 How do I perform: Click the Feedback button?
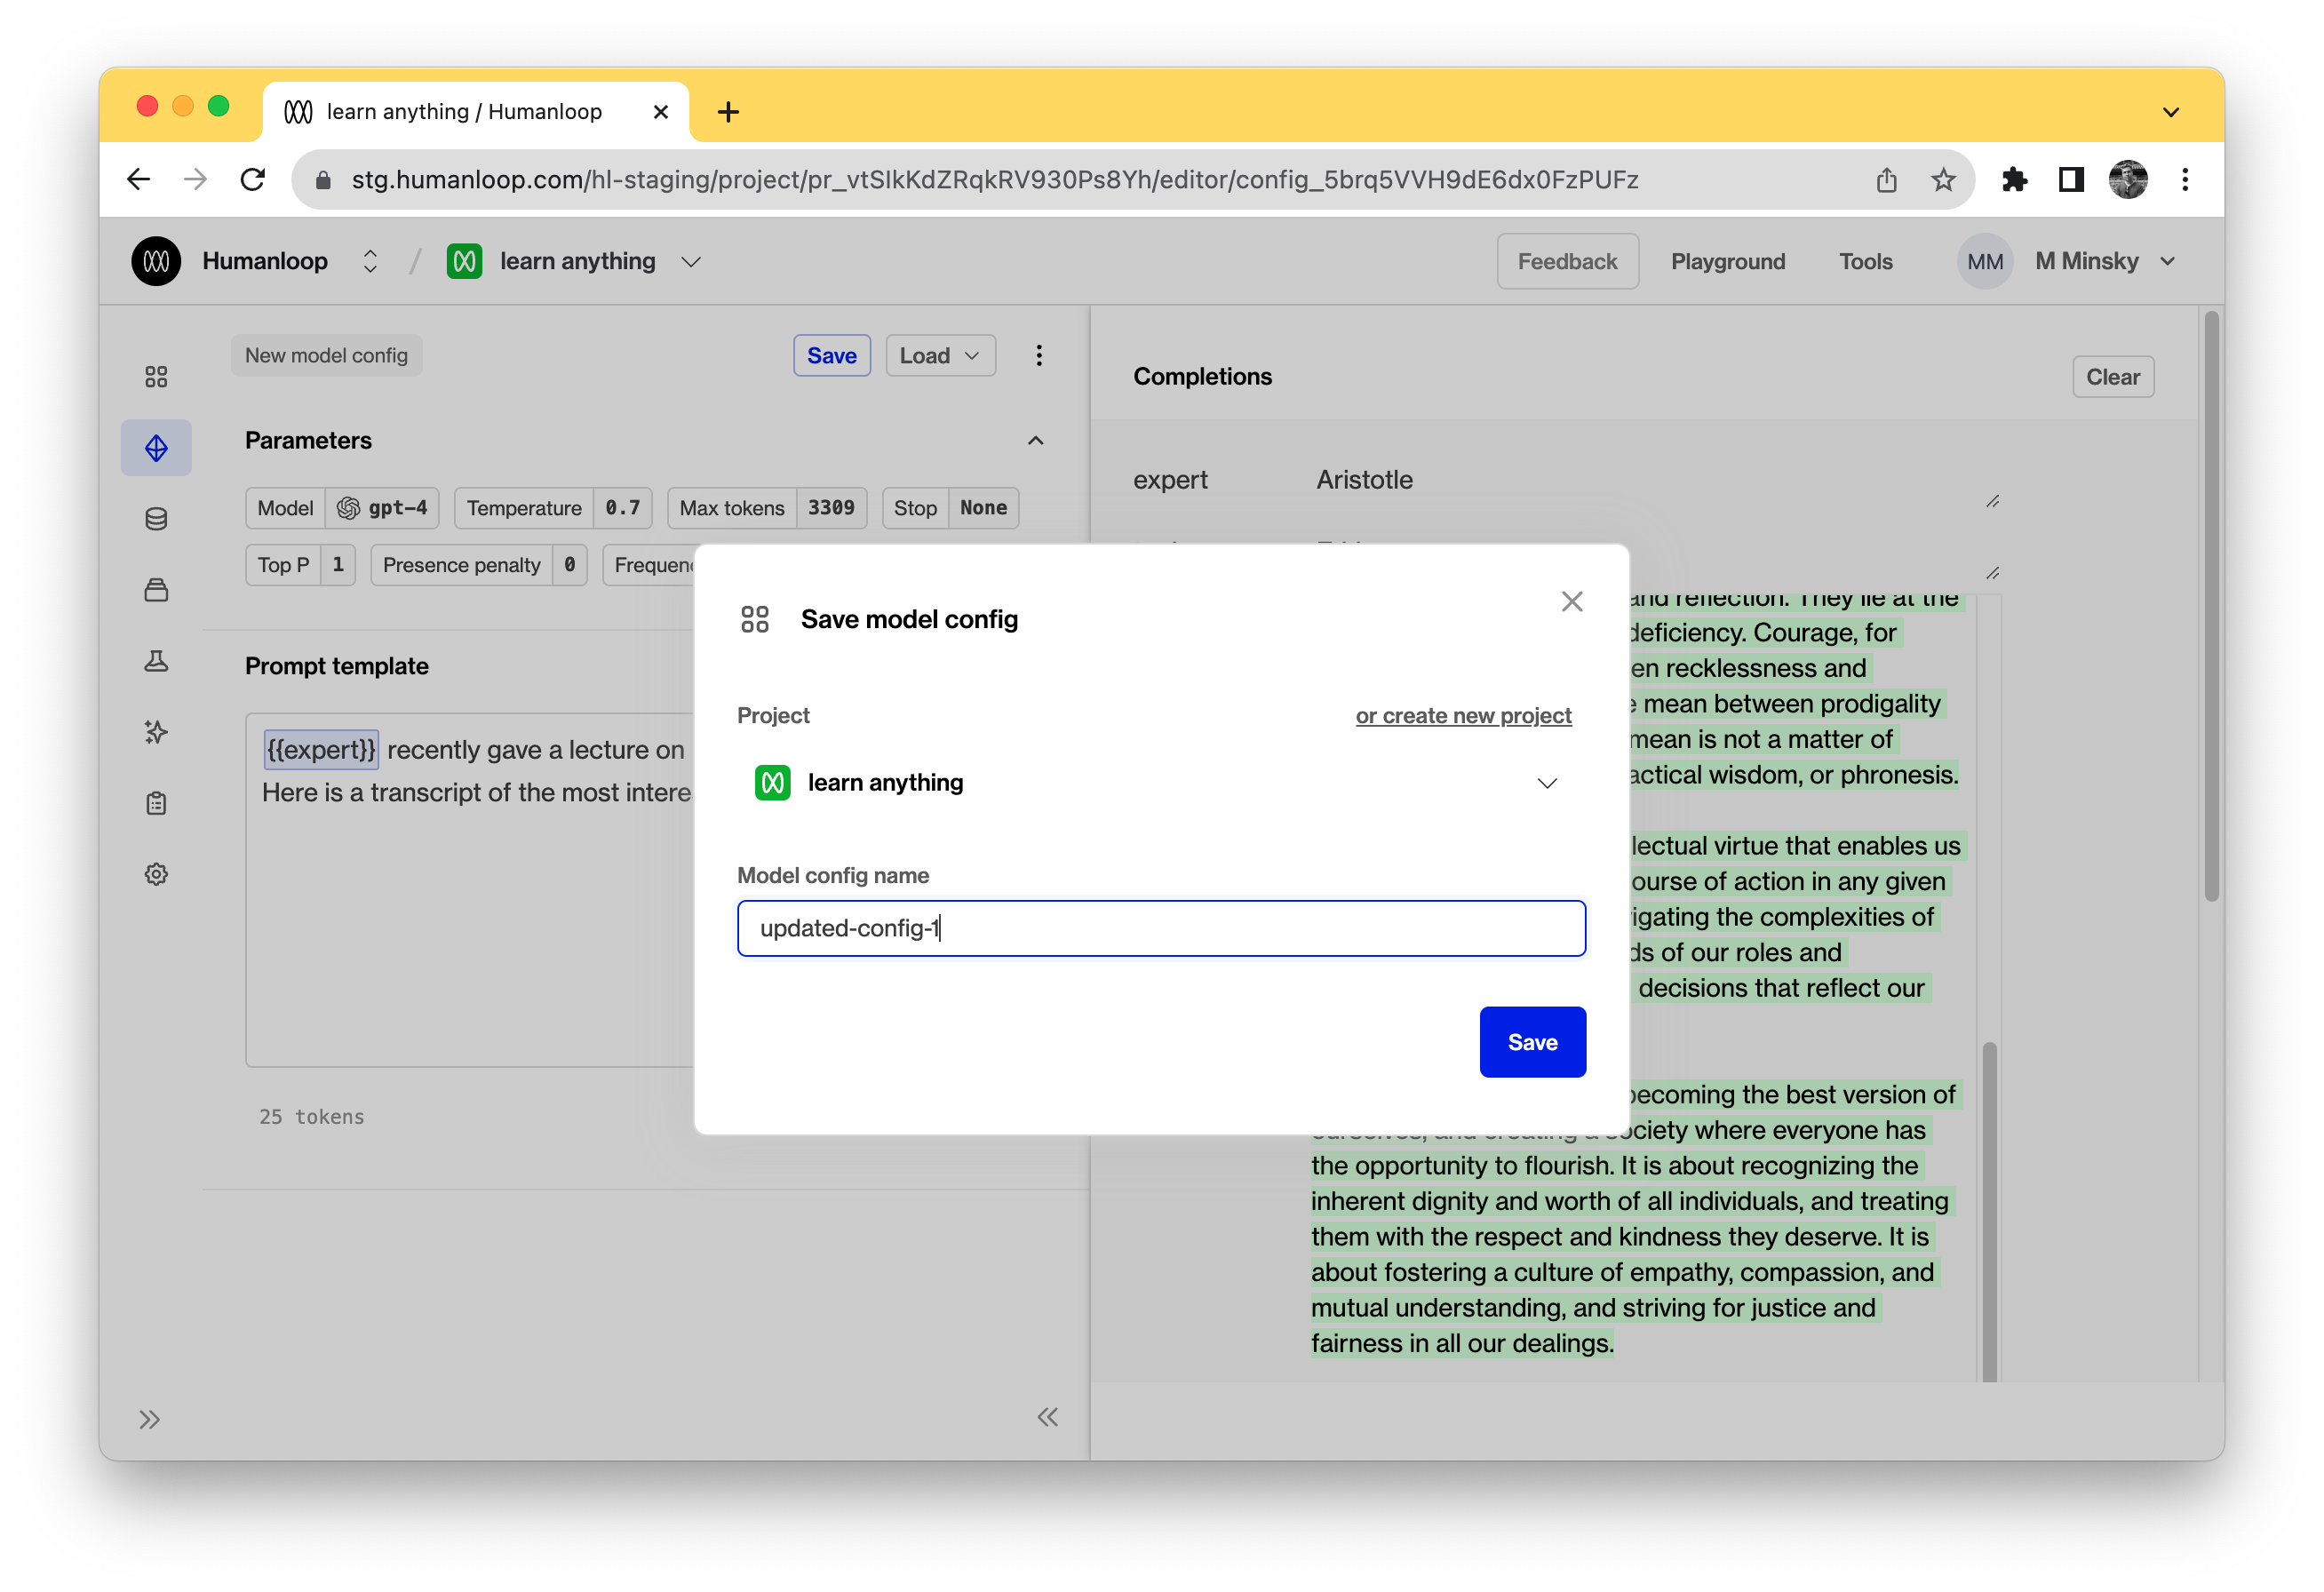(1567, 261)
